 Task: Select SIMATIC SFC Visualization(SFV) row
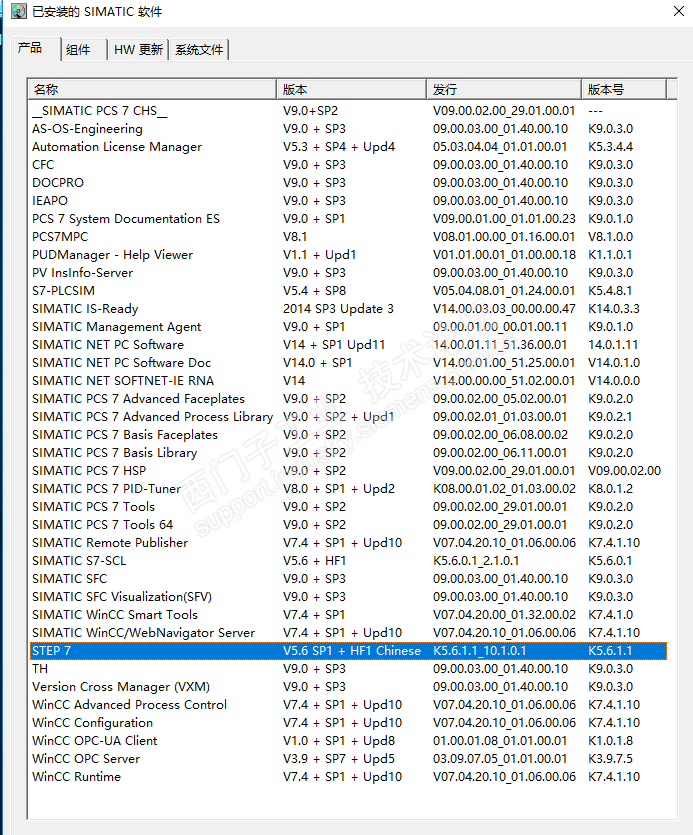pos(348,597)
